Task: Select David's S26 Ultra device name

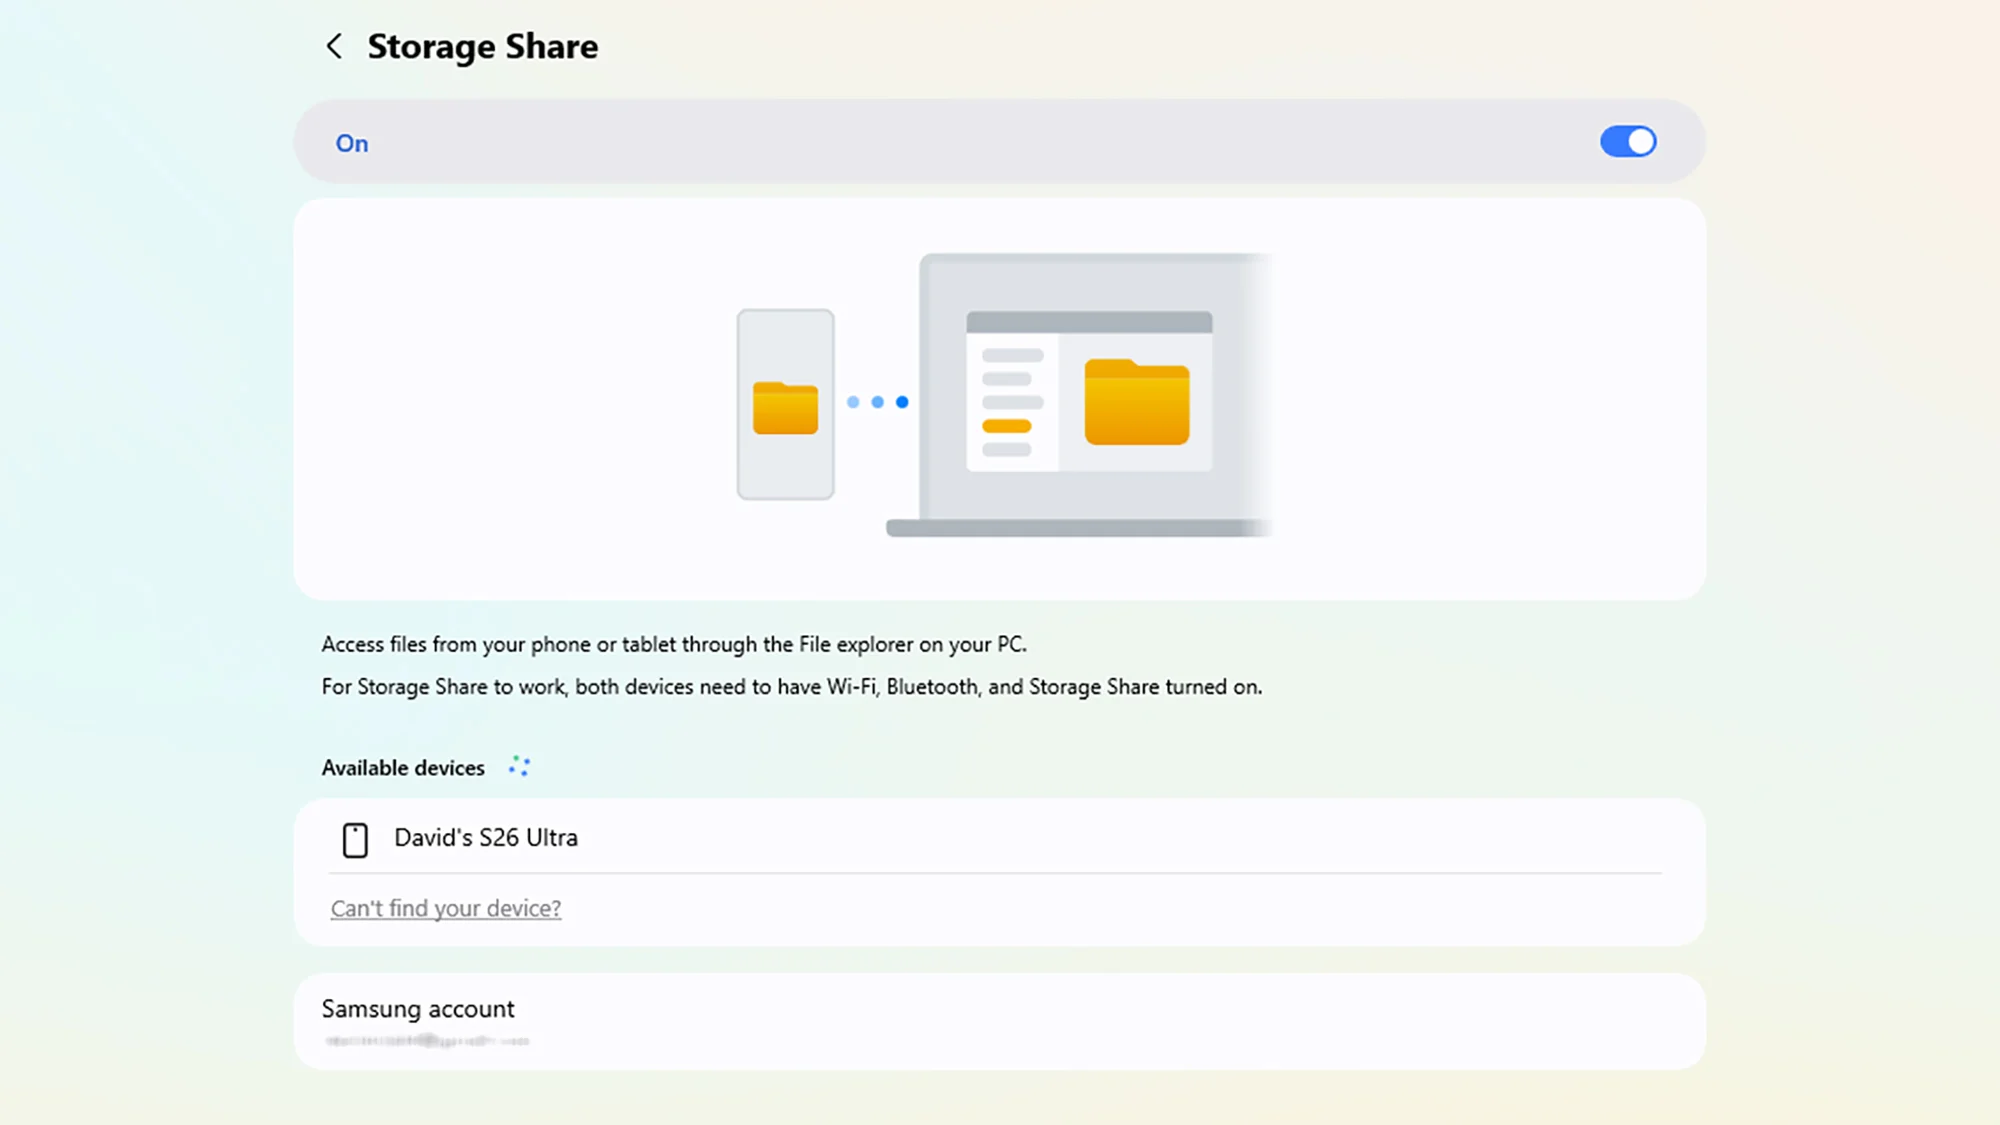Action: click(x=485, y=838)
